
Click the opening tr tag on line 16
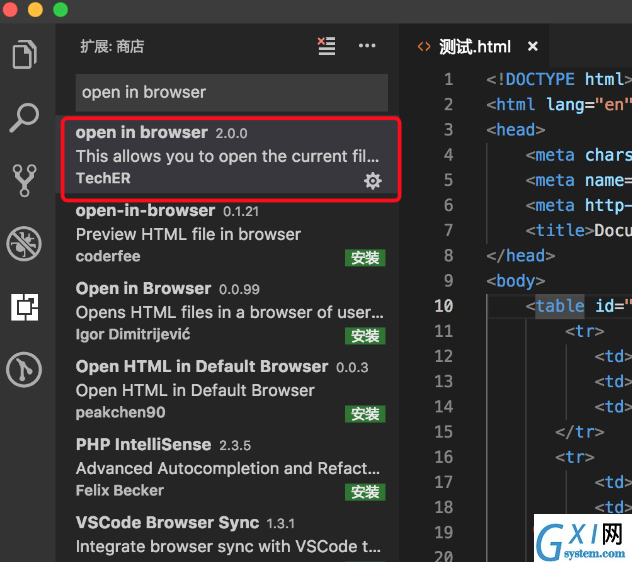[575, 457]
